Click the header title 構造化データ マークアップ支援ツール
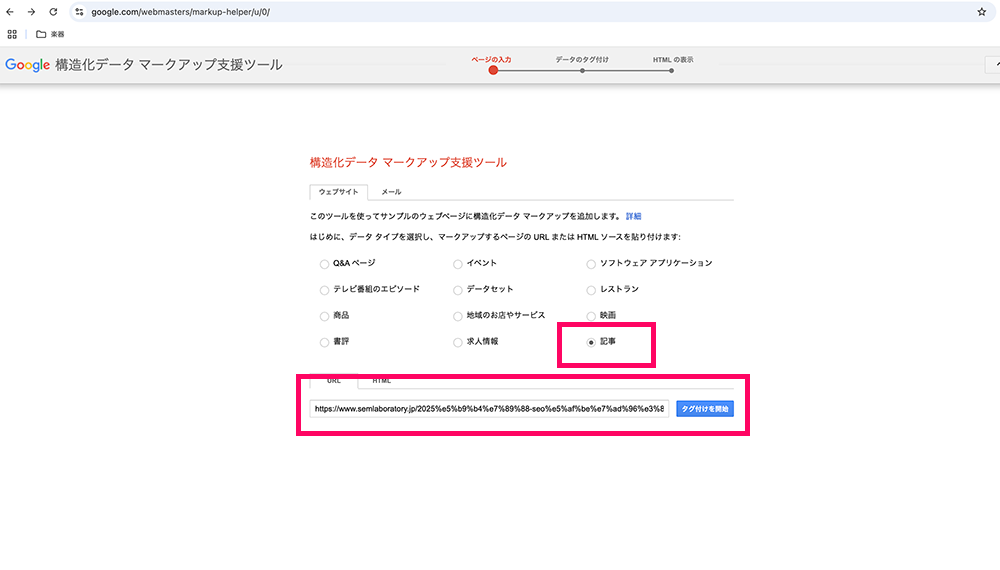This screenshot has width=1000, height=570. (168, 65)
